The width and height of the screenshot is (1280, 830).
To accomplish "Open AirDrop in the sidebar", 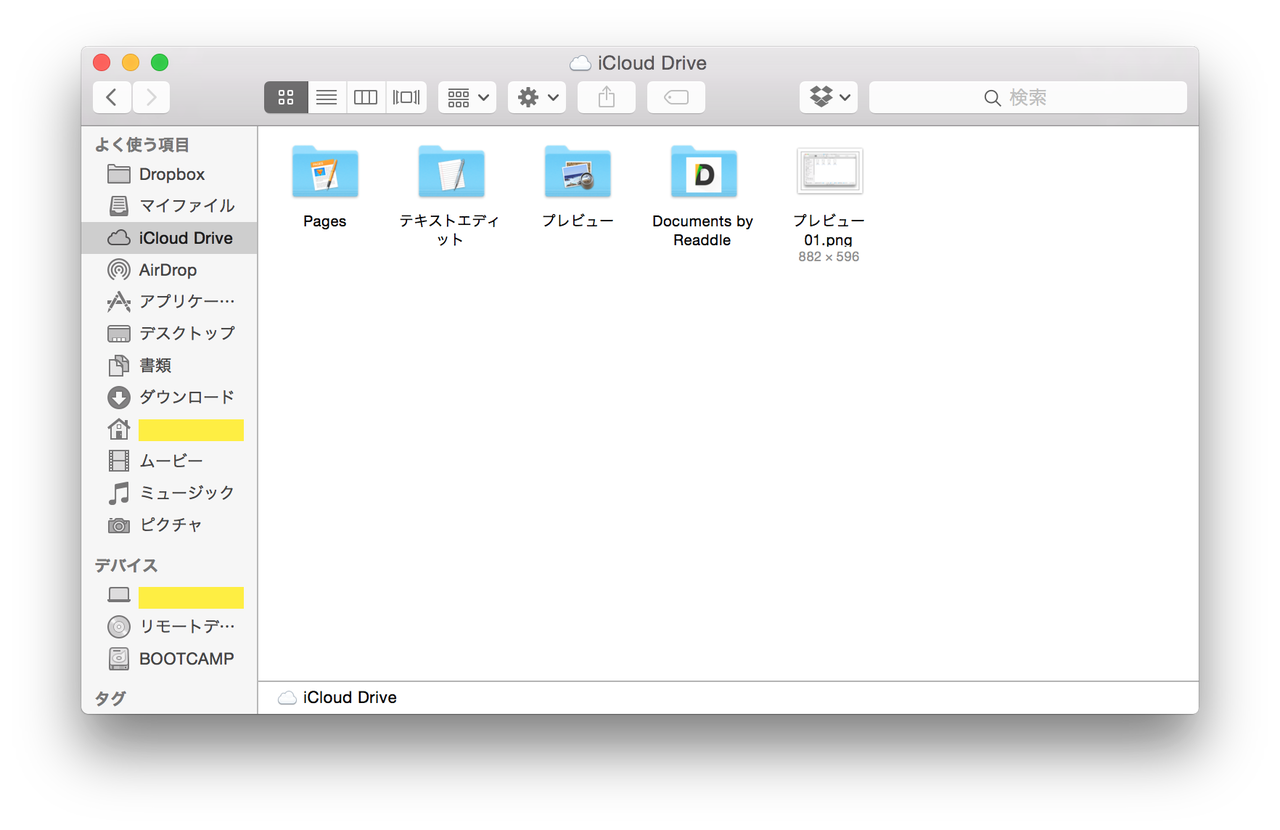I will (170, 270).
